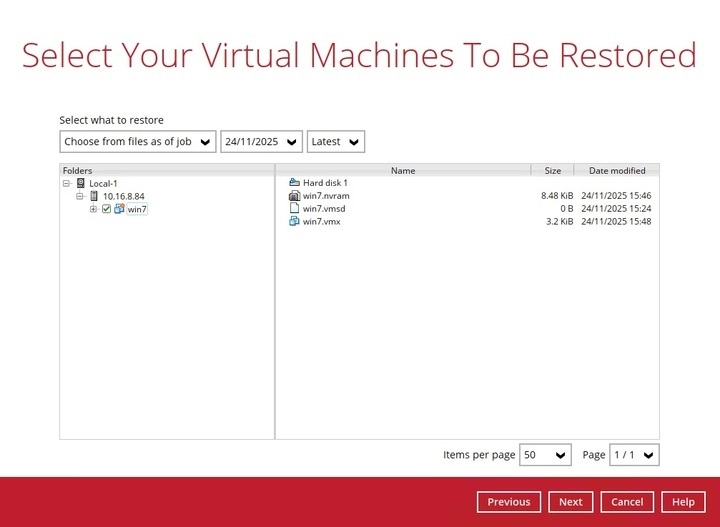Click the Local-1 destination icon

(x=81, y=183)
